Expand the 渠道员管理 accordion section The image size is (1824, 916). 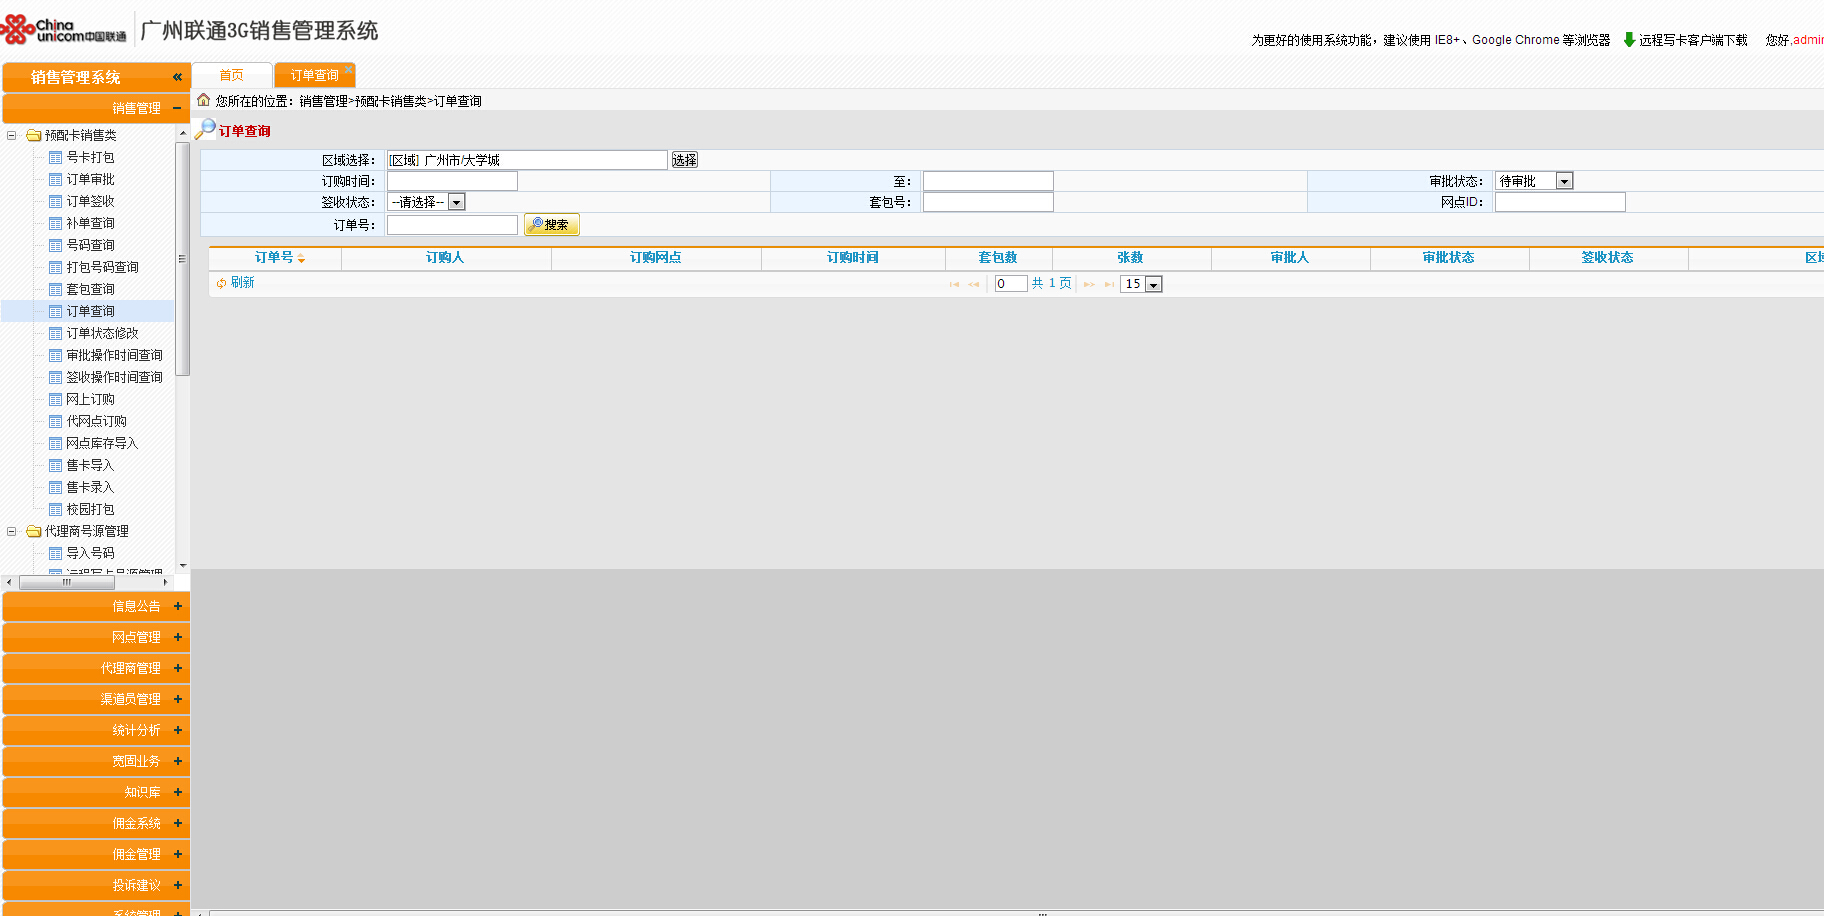tap(96, 699)
